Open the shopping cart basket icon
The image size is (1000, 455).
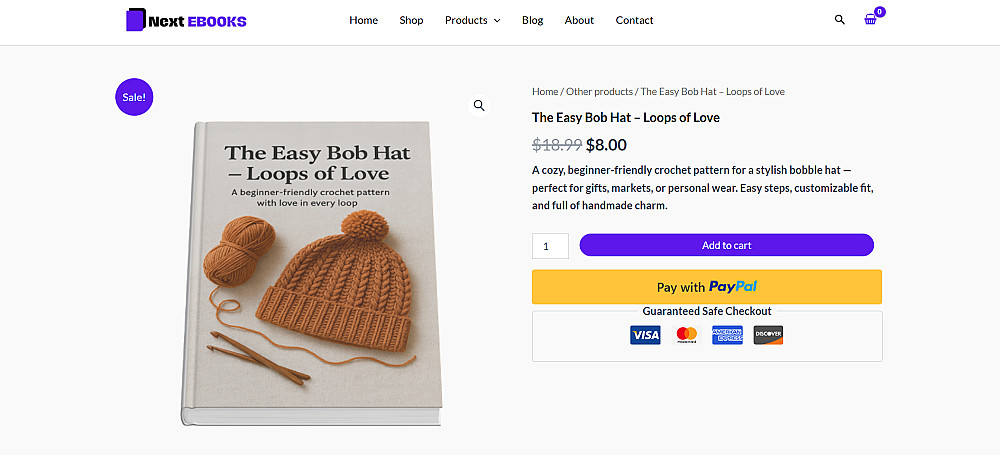tap(871, 20)
